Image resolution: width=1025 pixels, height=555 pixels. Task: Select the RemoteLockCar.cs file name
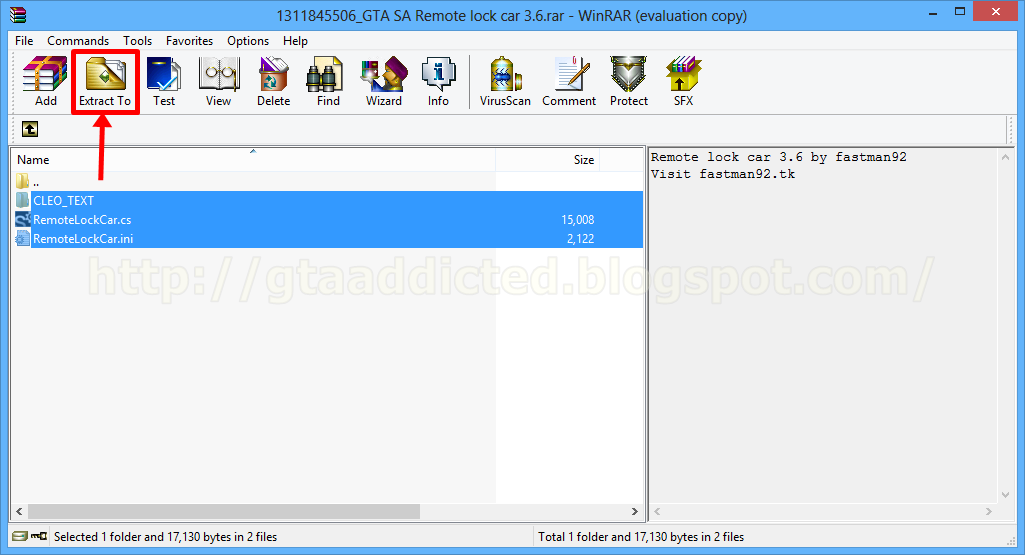coord(82,220)
